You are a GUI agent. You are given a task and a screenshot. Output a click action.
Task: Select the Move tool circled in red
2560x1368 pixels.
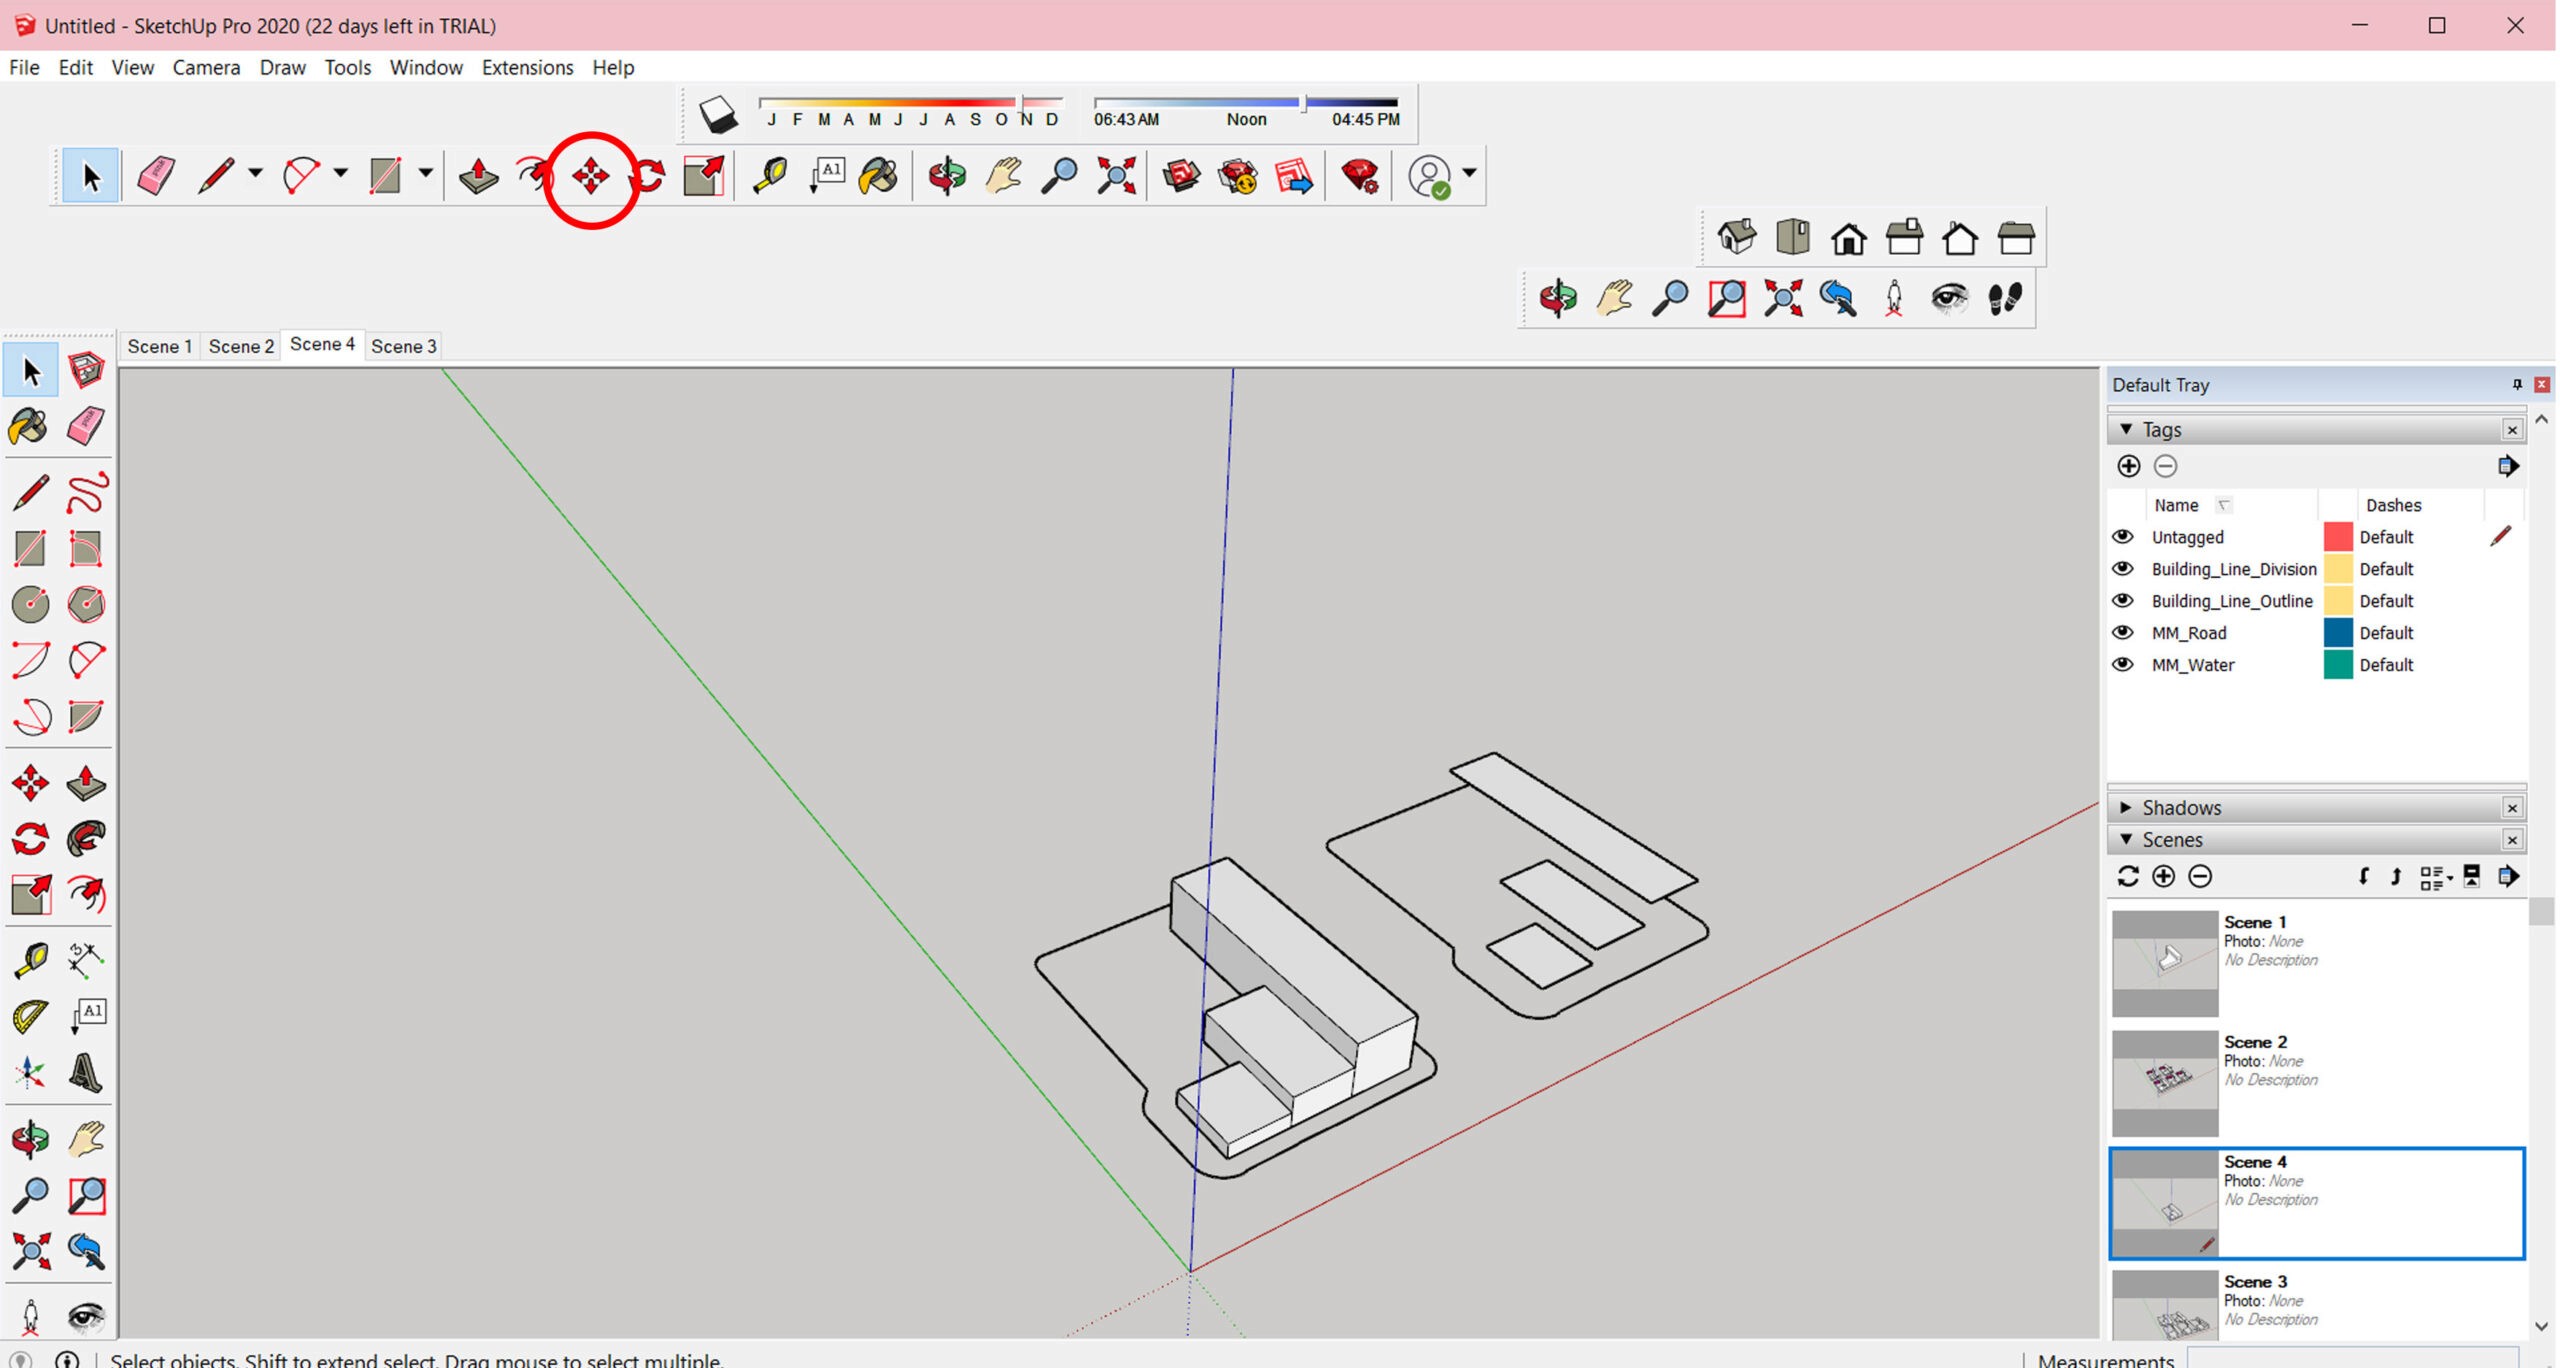pos(591,177)
